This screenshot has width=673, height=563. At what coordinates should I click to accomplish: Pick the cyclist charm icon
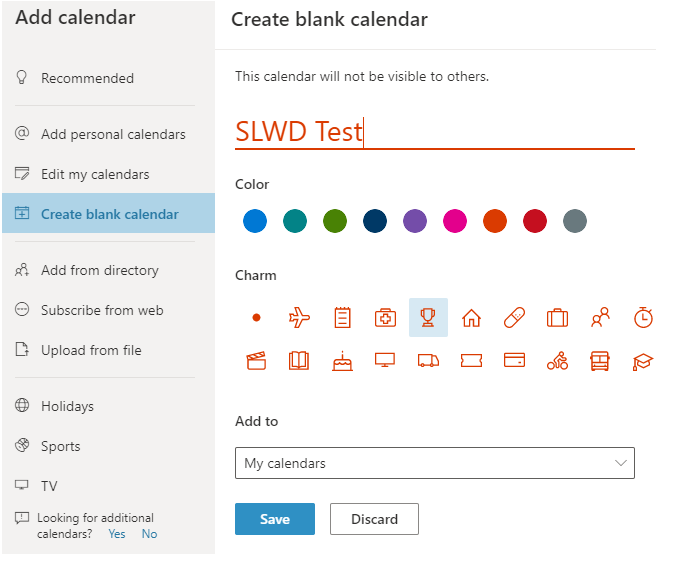coord(557,361)
